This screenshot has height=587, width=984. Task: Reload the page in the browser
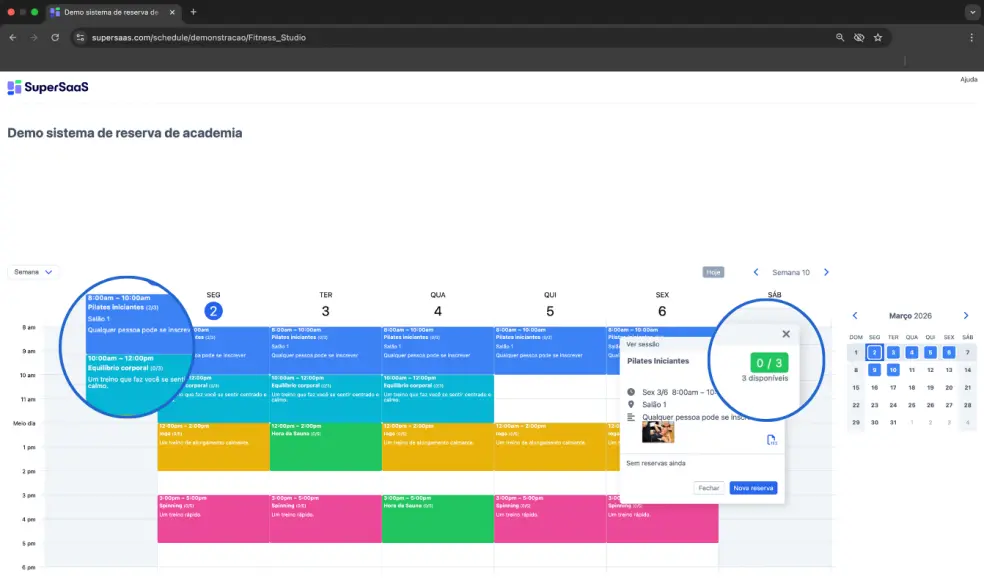point(55,37)
